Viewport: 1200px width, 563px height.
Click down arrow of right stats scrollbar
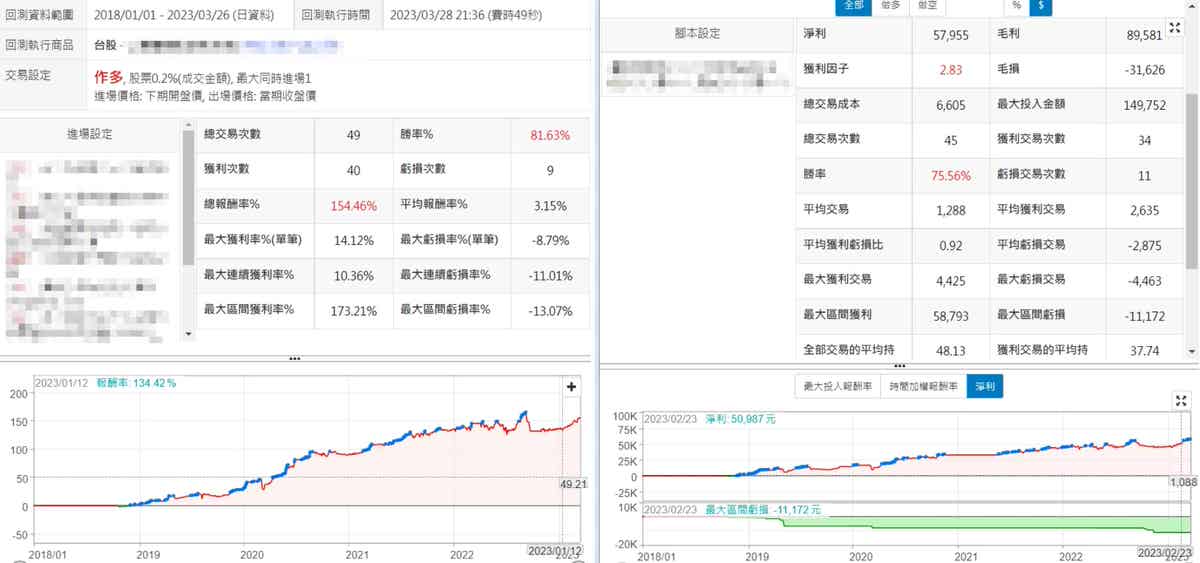tap(1191, 351)
